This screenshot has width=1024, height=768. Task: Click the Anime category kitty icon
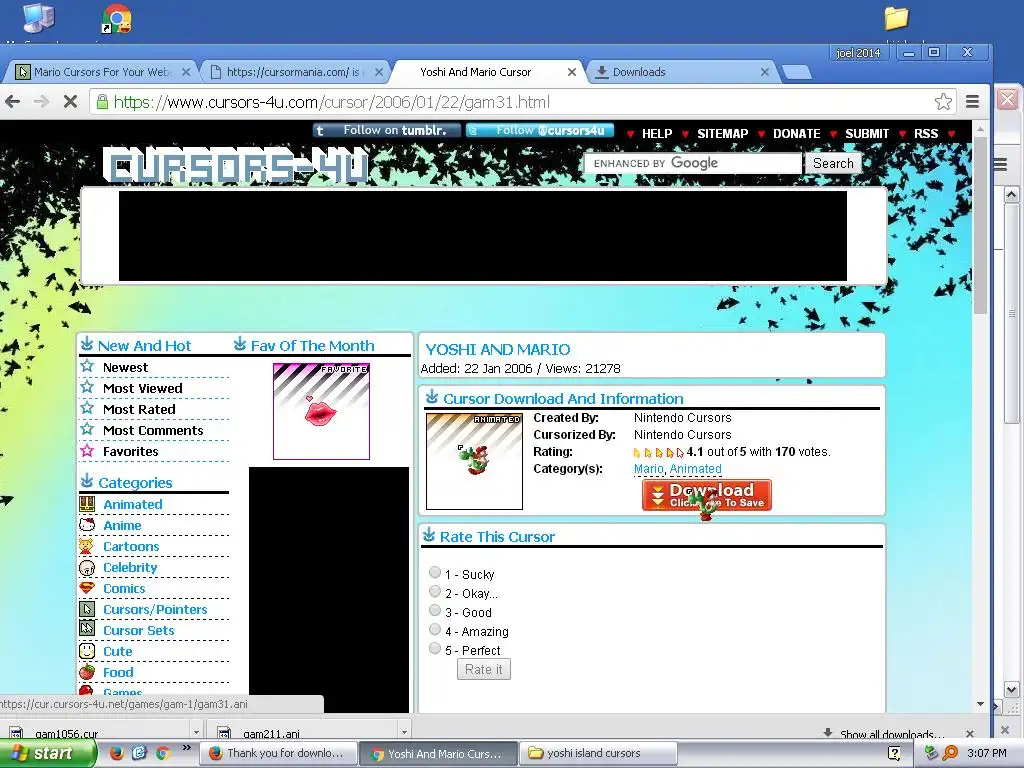tap(87, 524)
